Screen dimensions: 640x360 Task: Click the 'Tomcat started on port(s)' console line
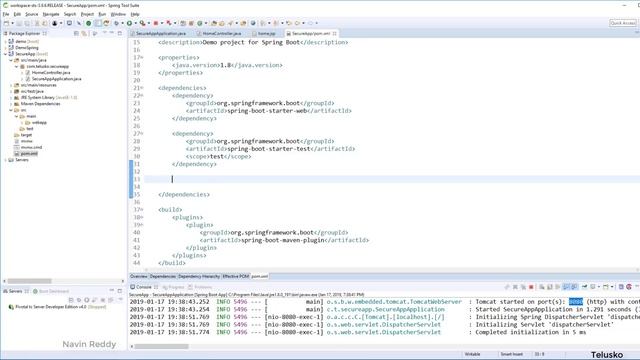tap(384, 302)
